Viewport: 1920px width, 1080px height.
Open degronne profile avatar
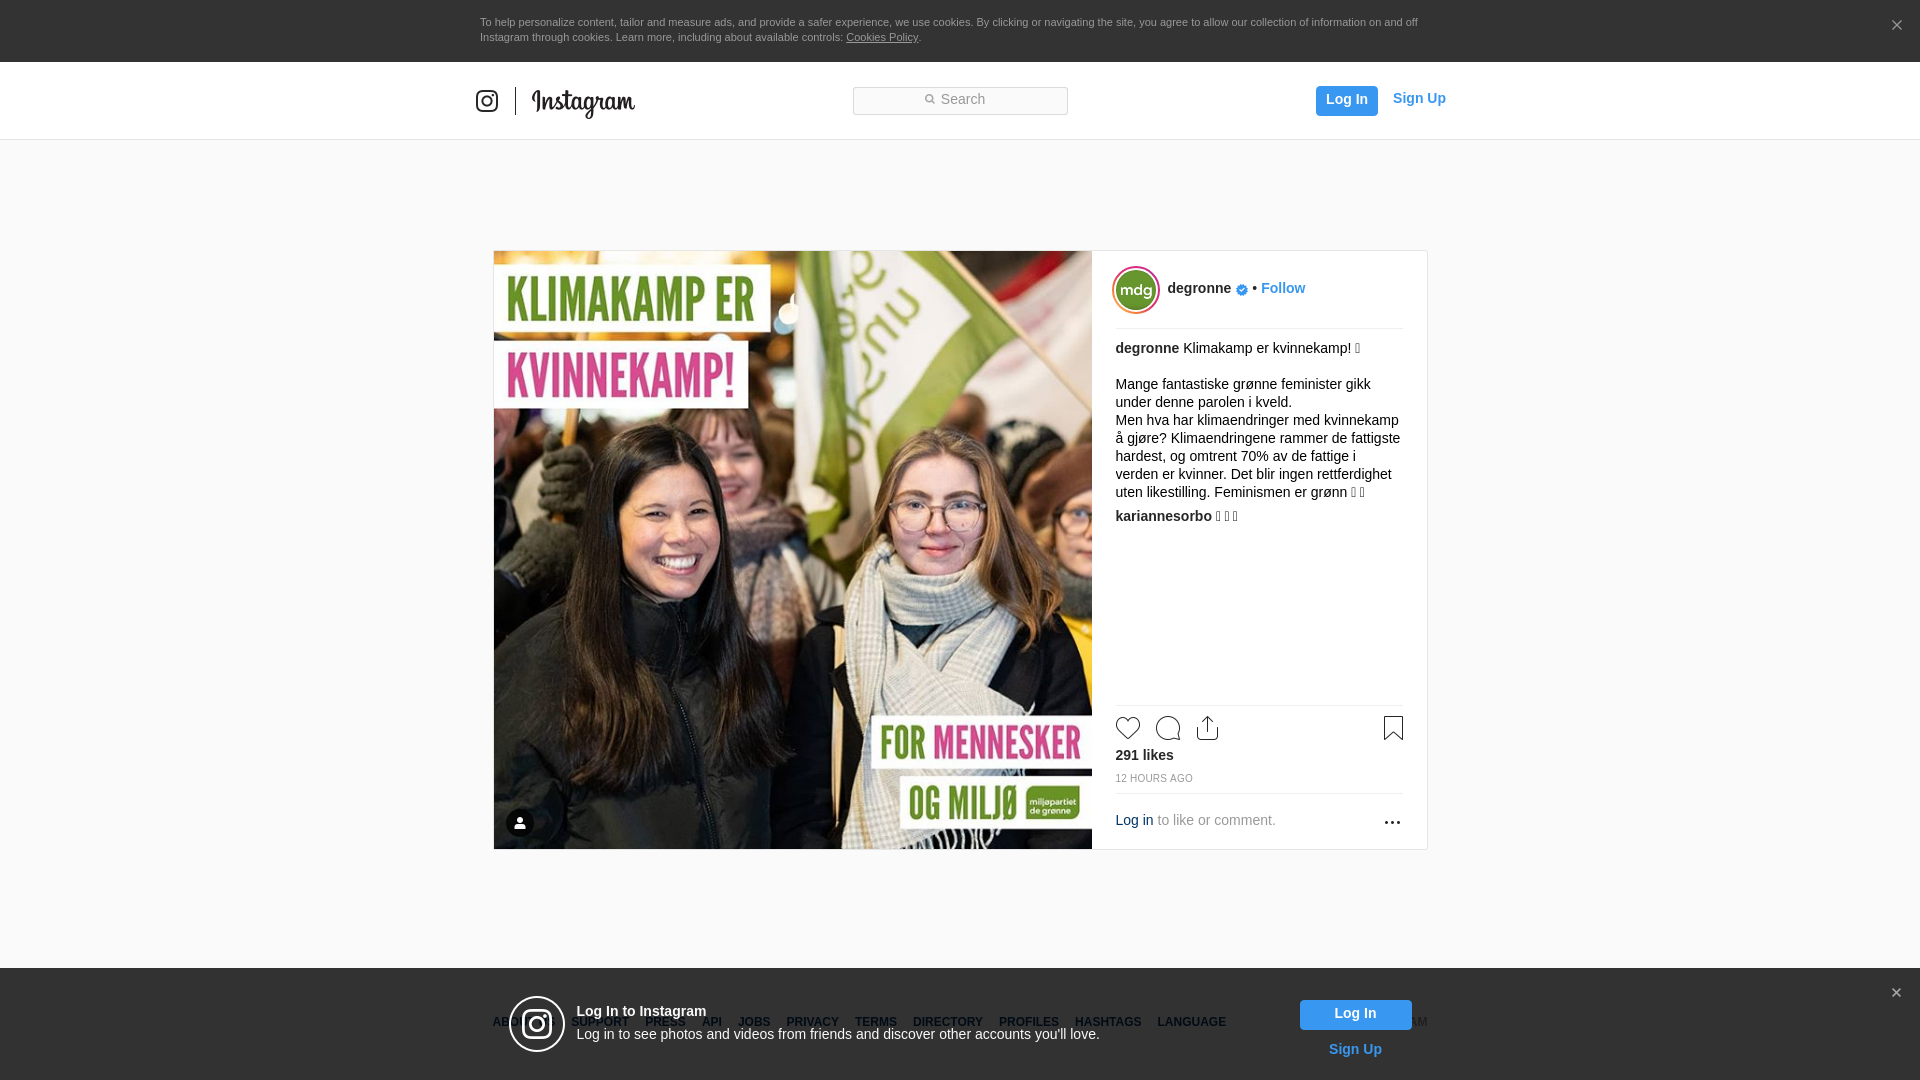tap(1136, 290)
